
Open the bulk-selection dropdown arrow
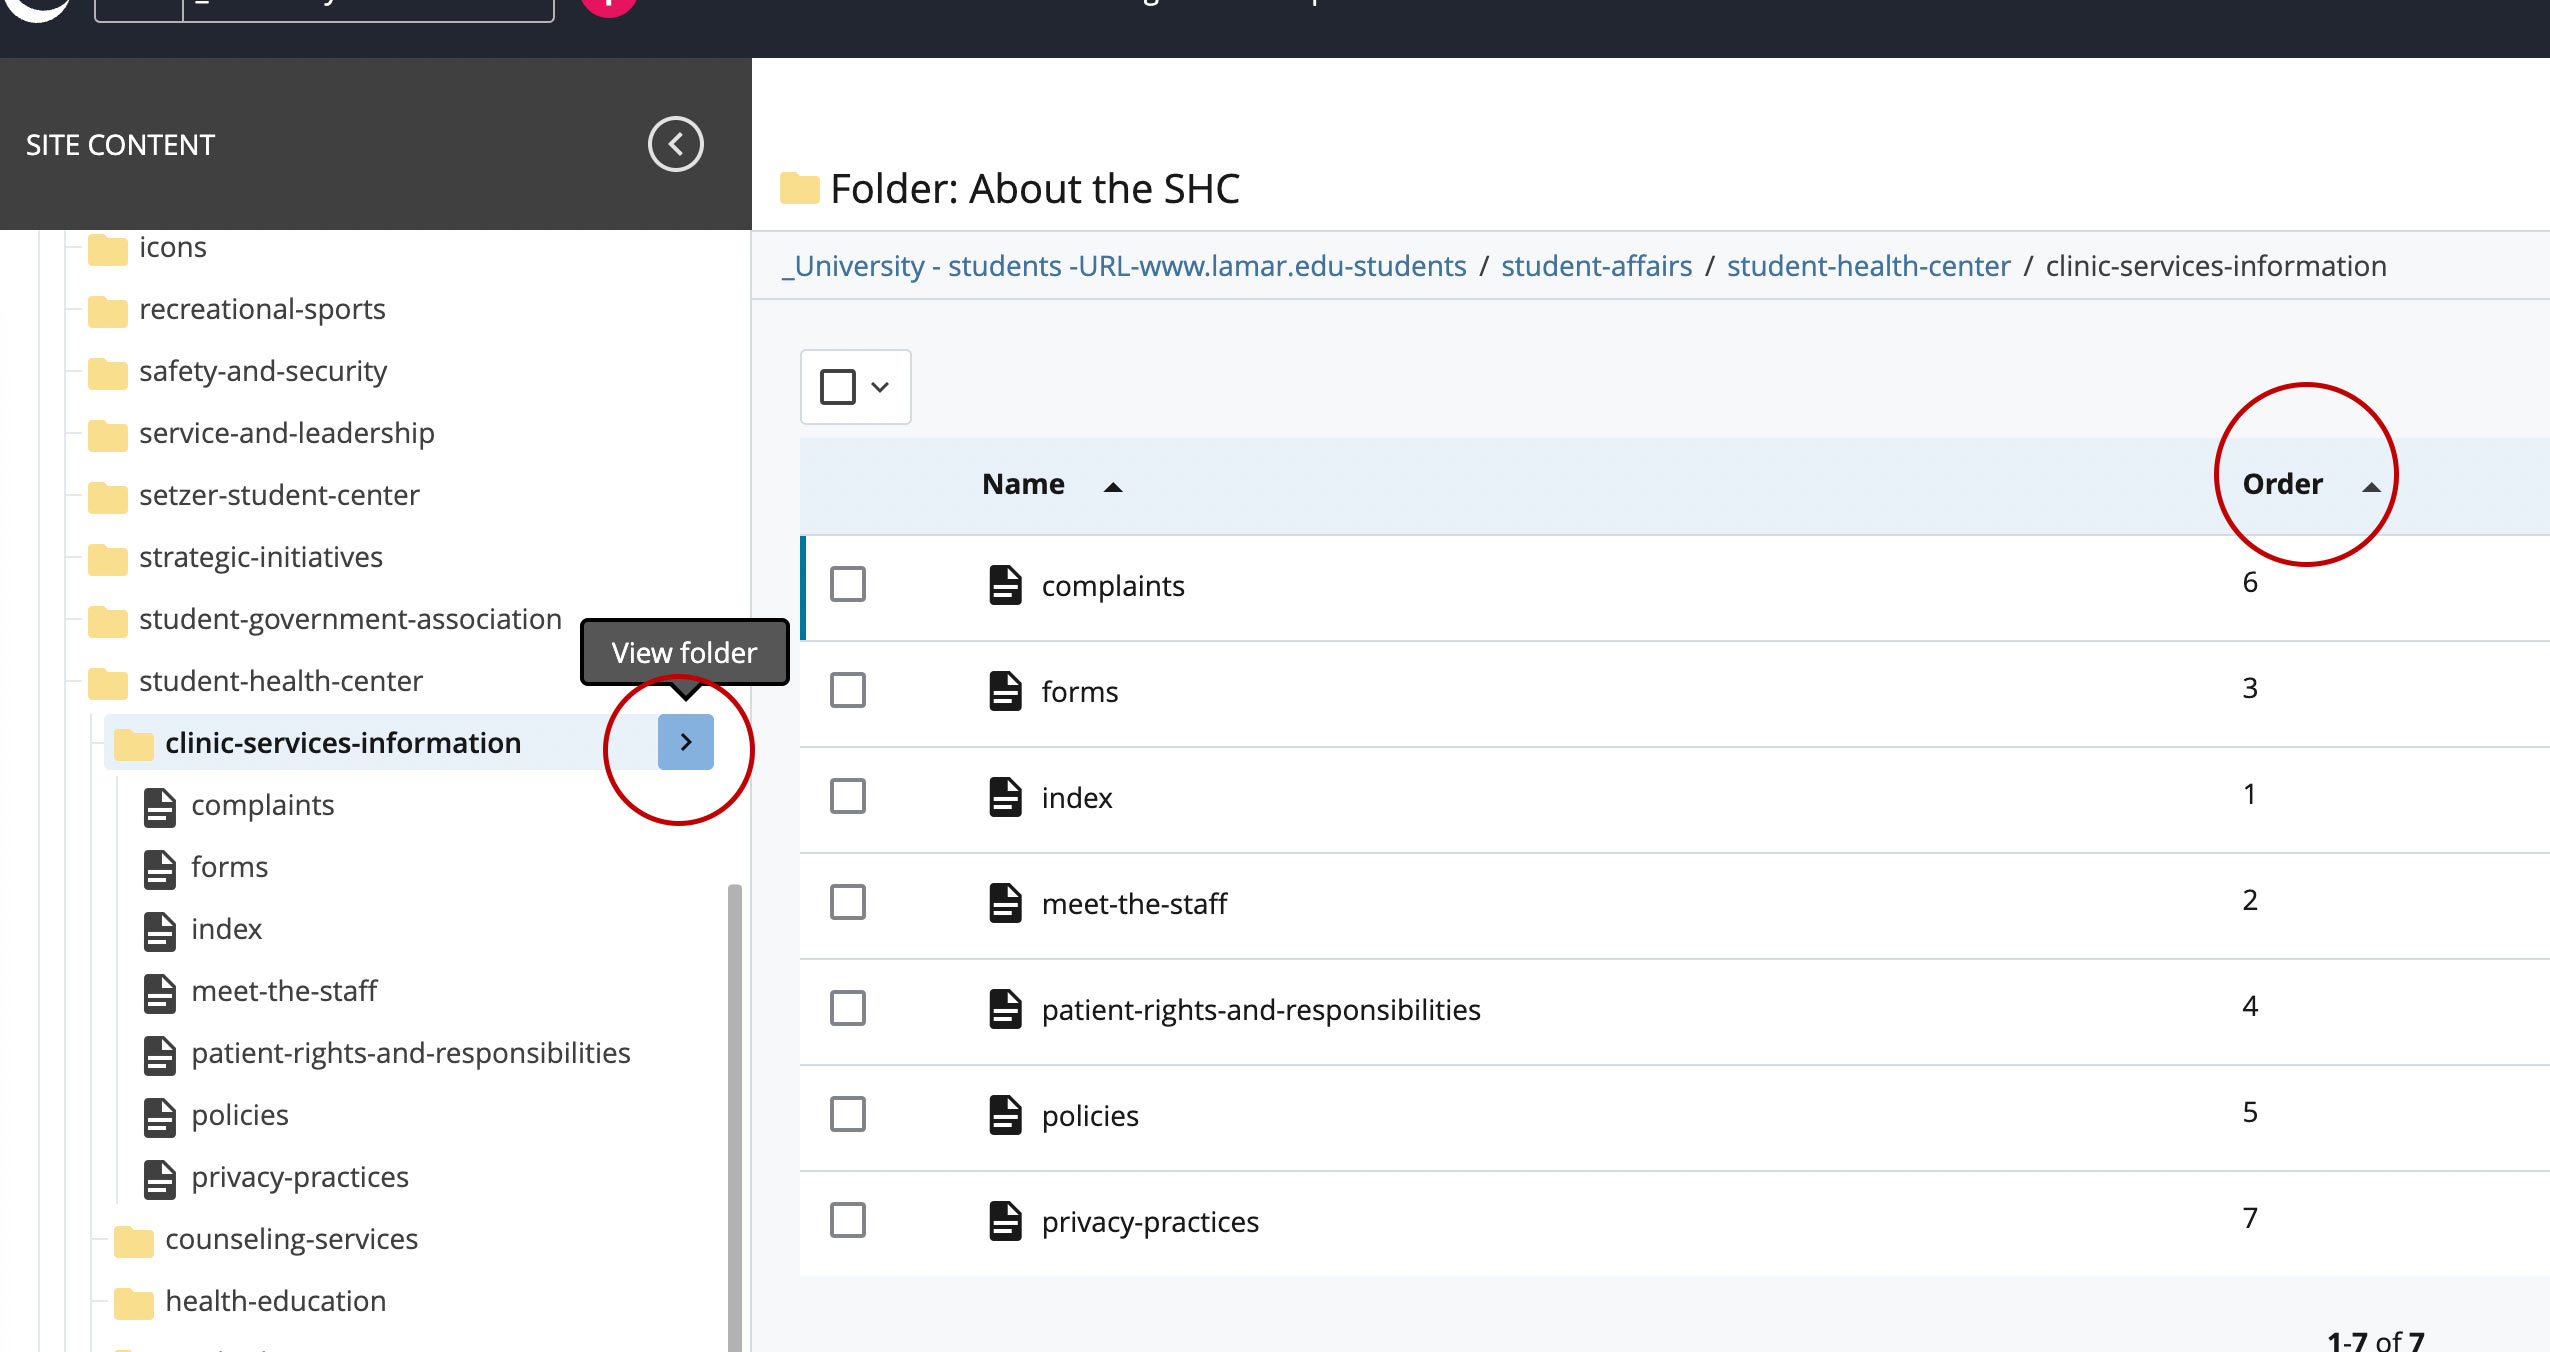point(879,387)
